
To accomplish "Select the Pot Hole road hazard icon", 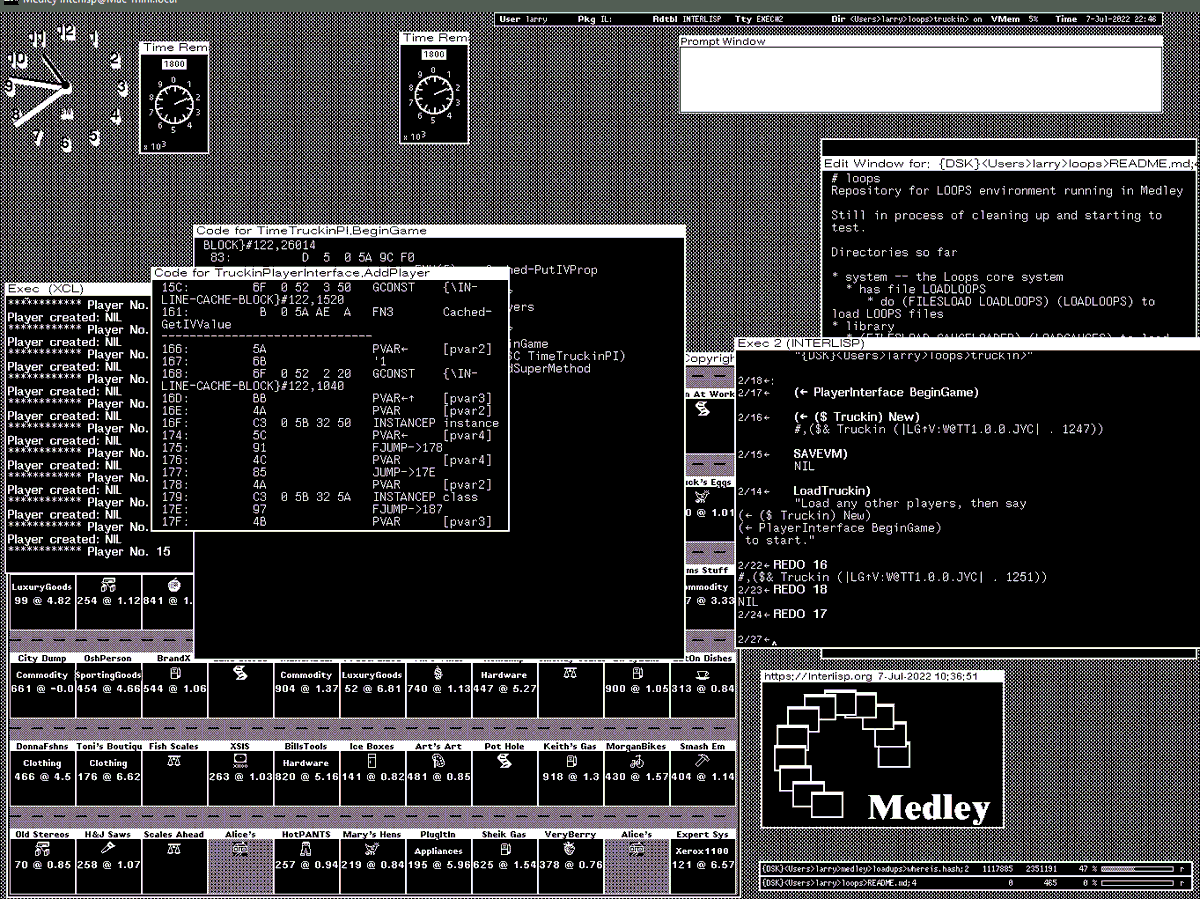I will coord(503,762).
